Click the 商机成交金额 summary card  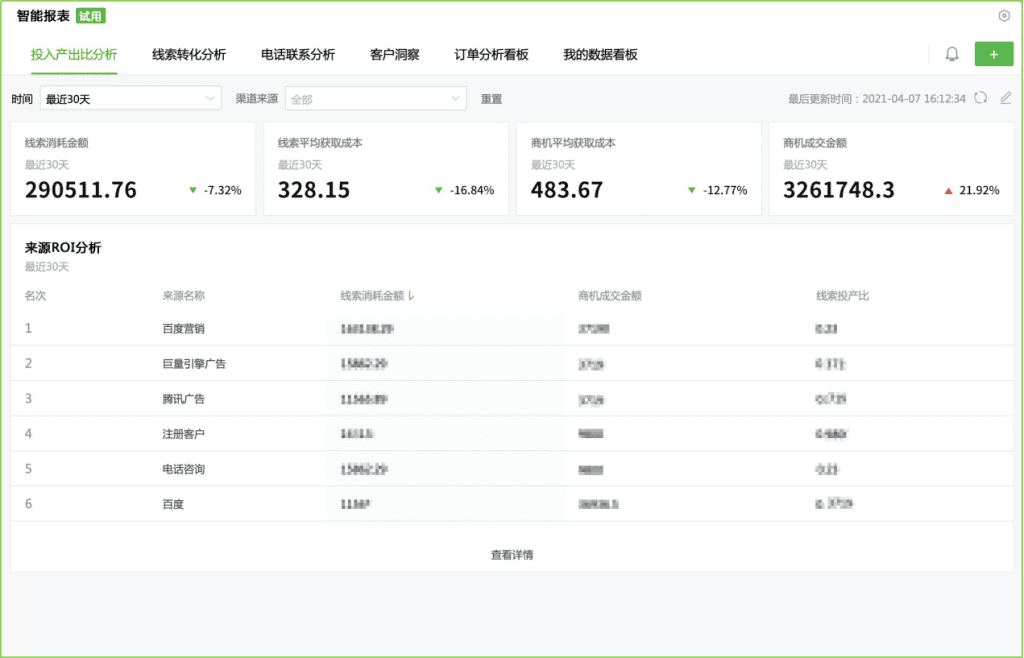click(890, 168)
